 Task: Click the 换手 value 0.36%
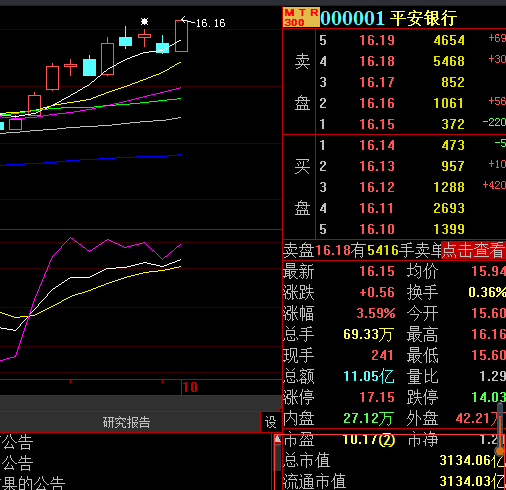click(x=487, y=292)
